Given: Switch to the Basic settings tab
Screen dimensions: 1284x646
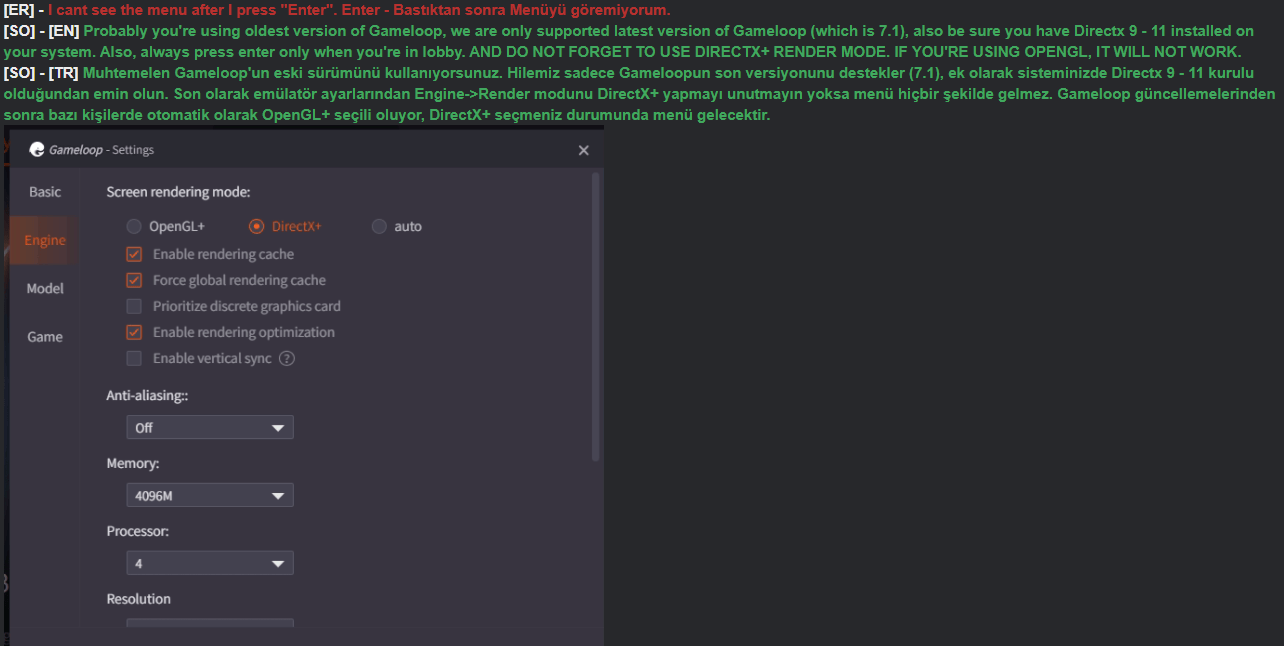Looking at the screenshot, I should [45, 192].
